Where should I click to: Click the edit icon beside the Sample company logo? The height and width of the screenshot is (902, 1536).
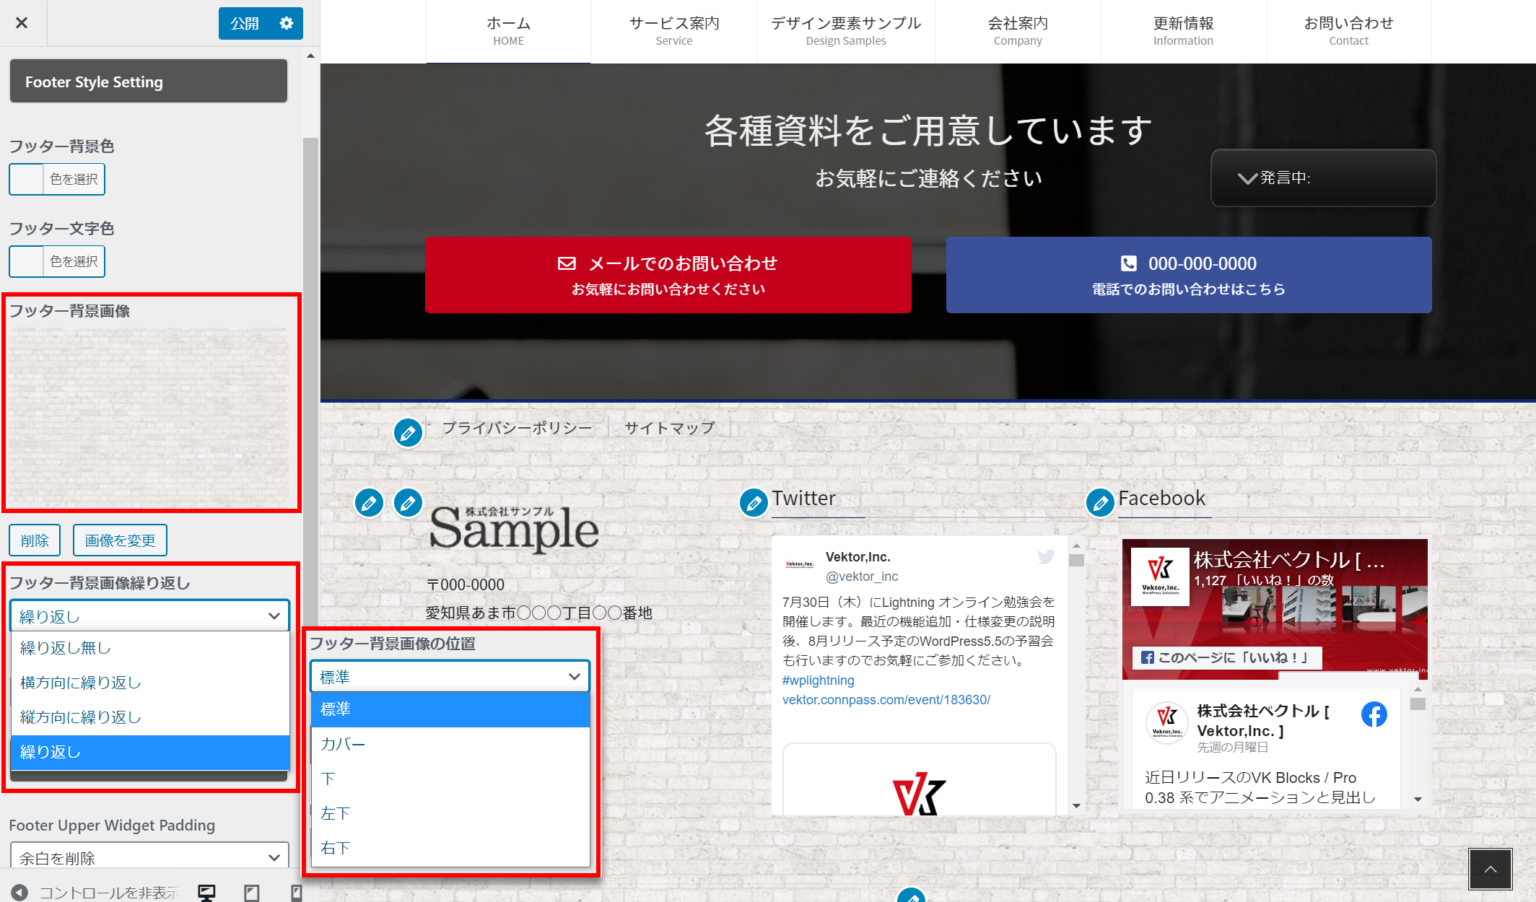pyautogui.click(x=408, y=503)
